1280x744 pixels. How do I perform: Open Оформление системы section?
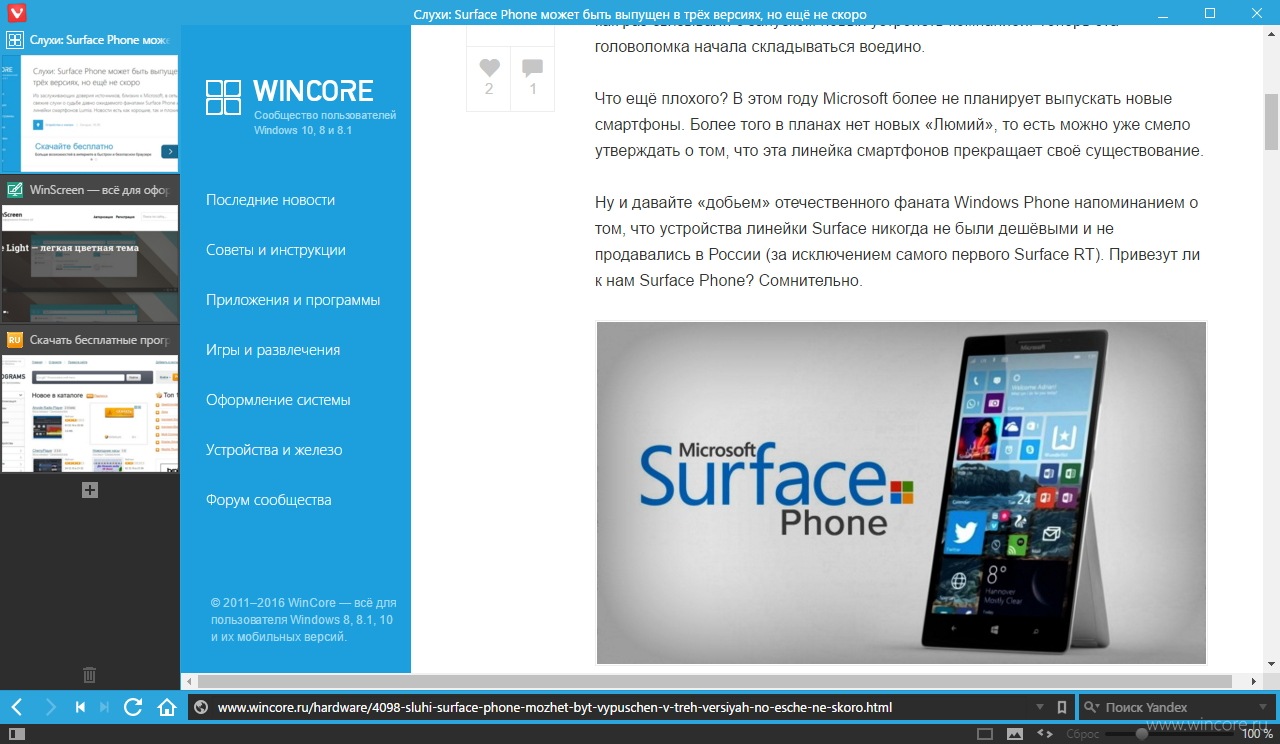[278, 400]
